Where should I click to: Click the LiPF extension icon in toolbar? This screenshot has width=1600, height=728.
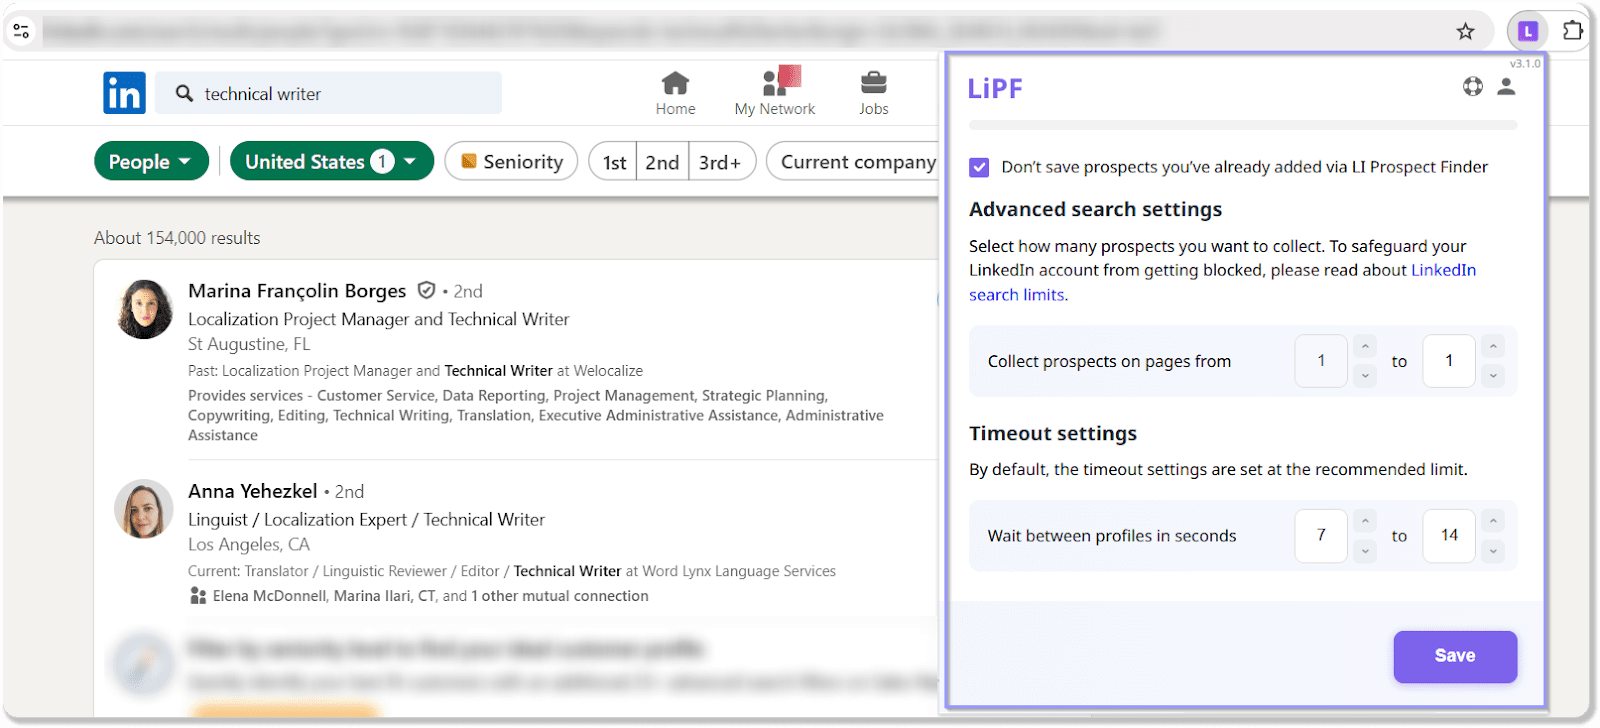(1527, 32)
